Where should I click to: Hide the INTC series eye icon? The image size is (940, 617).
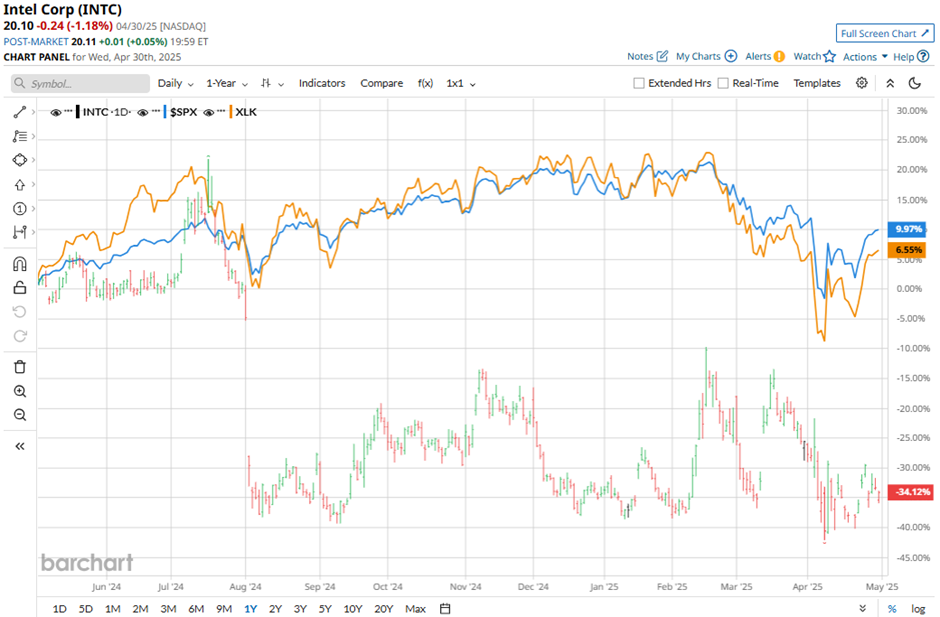coord(56,112)
